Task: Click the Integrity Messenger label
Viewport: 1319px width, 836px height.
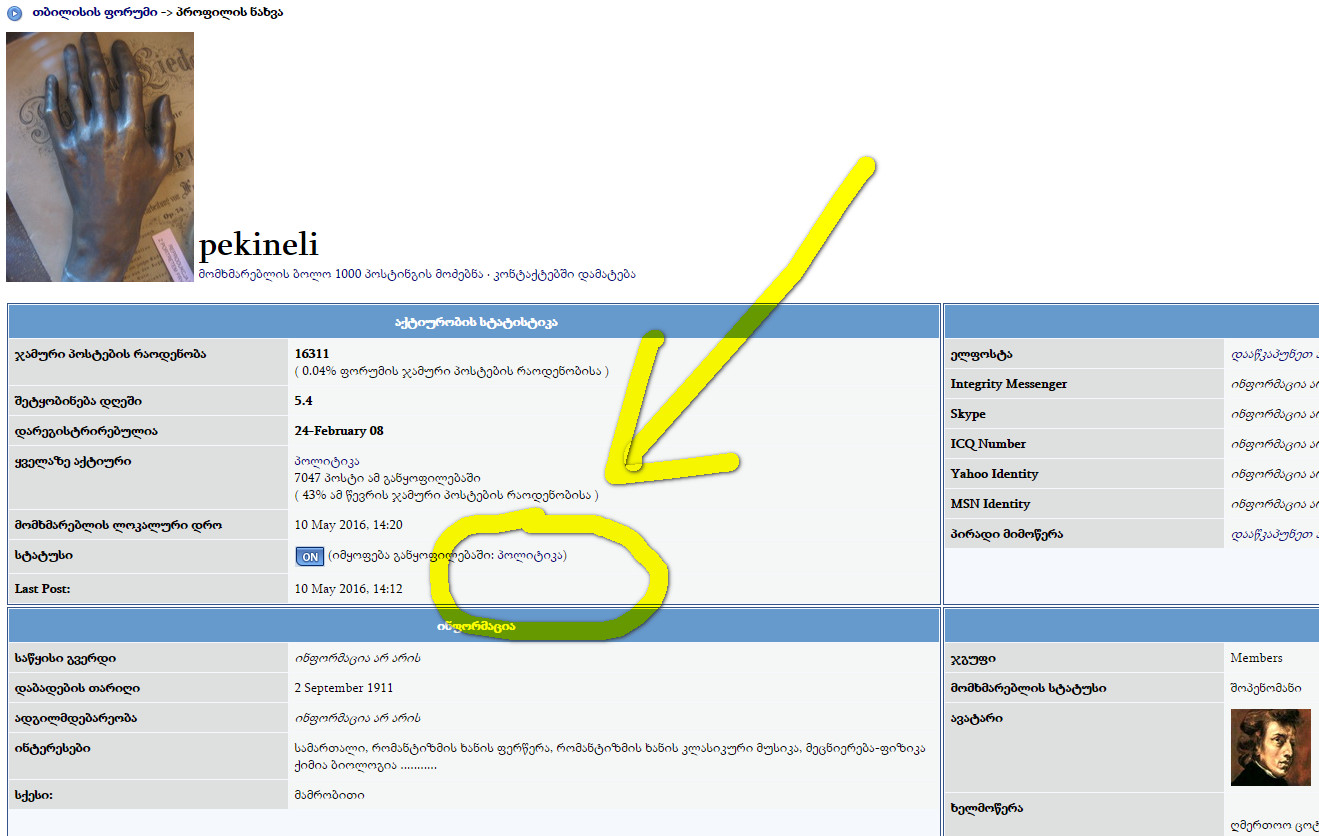Action: (1009, 384)
